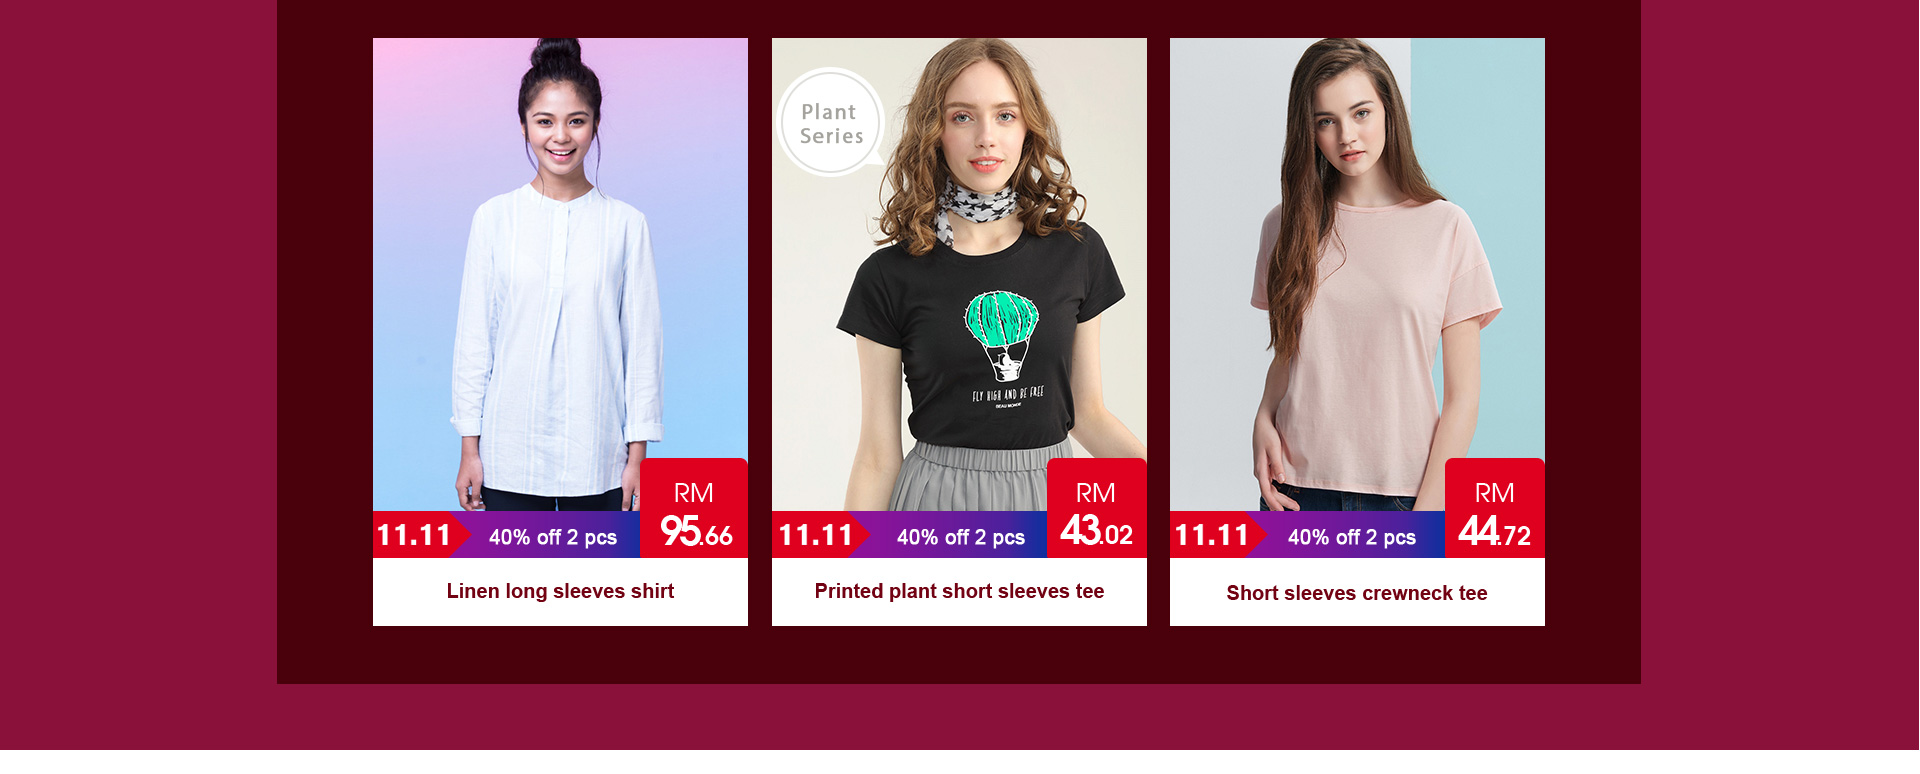Image resolution: width=1920 pixels, height=774 pixels.
Task: Click the white caption box of linen shirt
Action: 560,592
